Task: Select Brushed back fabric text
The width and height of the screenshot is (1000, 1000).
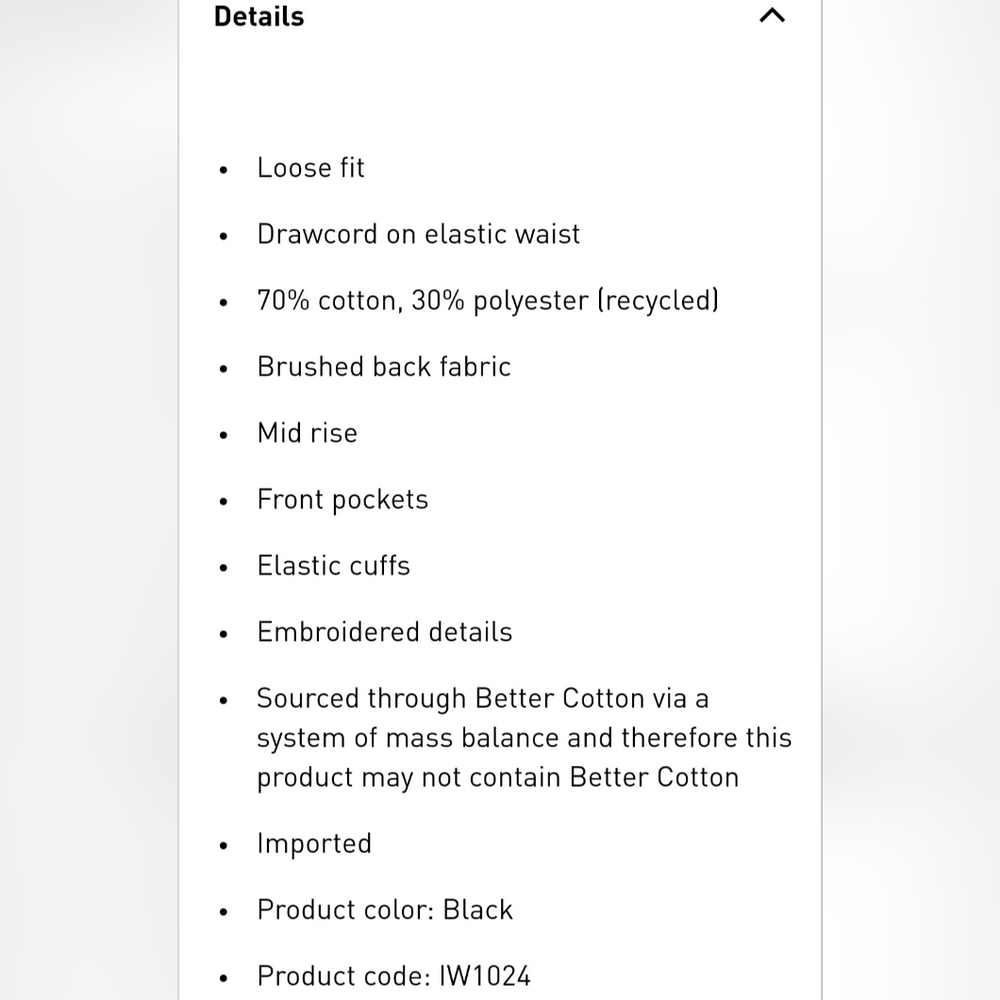Action: (x=384, y=367)
